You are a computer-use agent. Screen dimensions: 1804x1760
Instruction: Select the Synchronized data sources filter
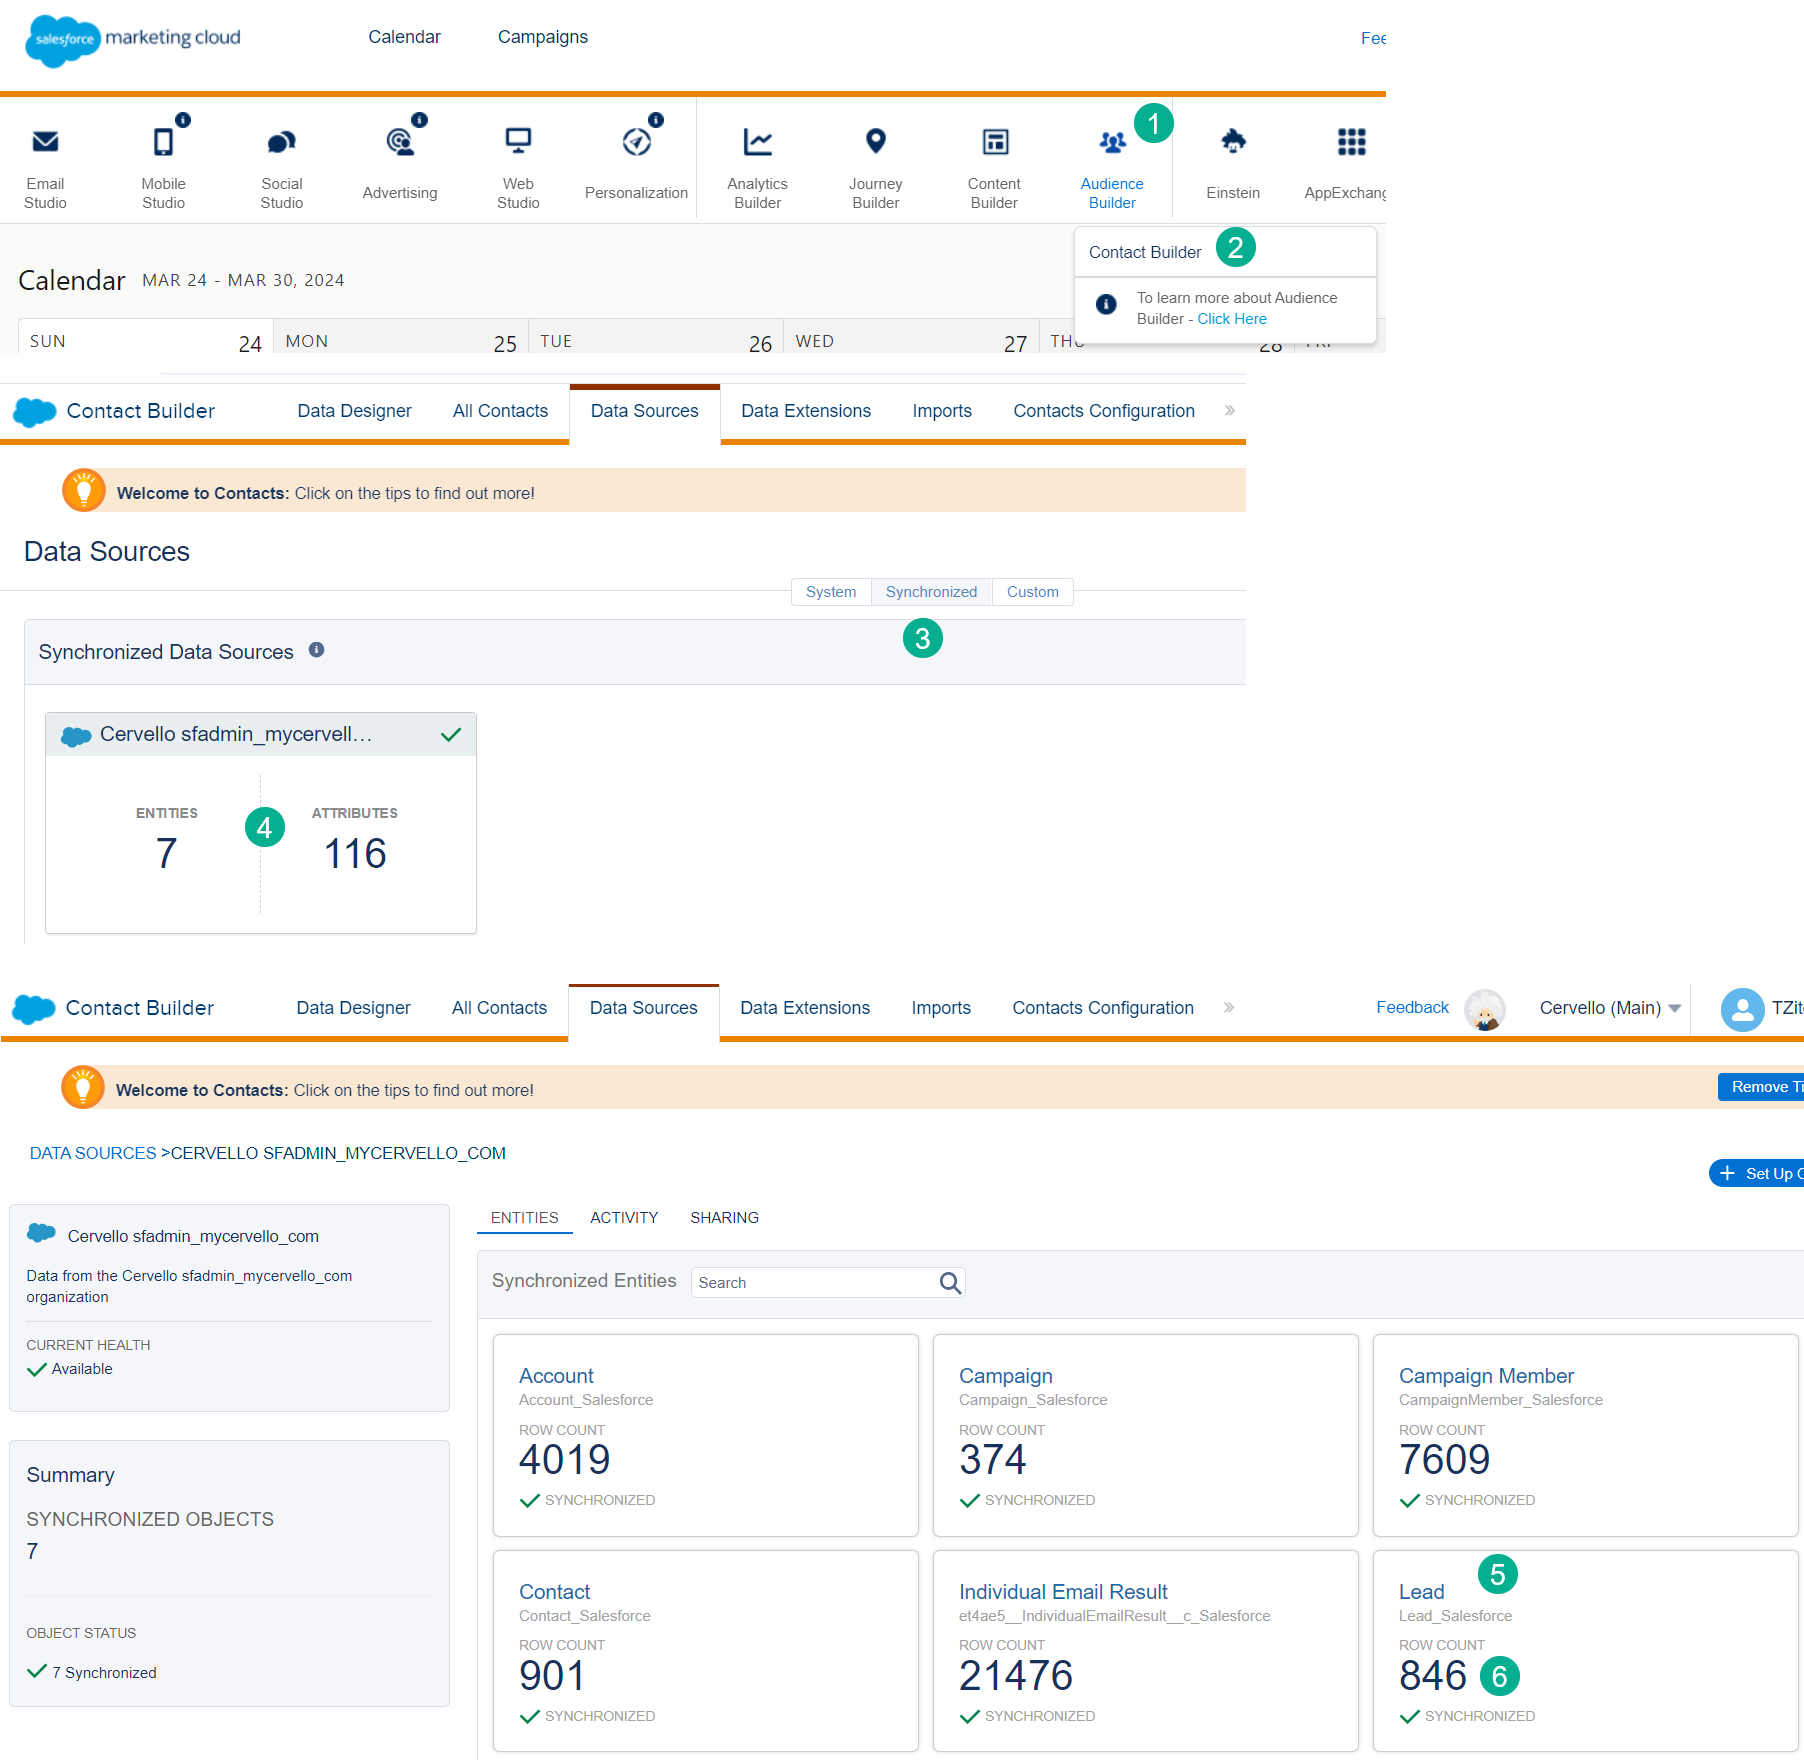point(930,591)
